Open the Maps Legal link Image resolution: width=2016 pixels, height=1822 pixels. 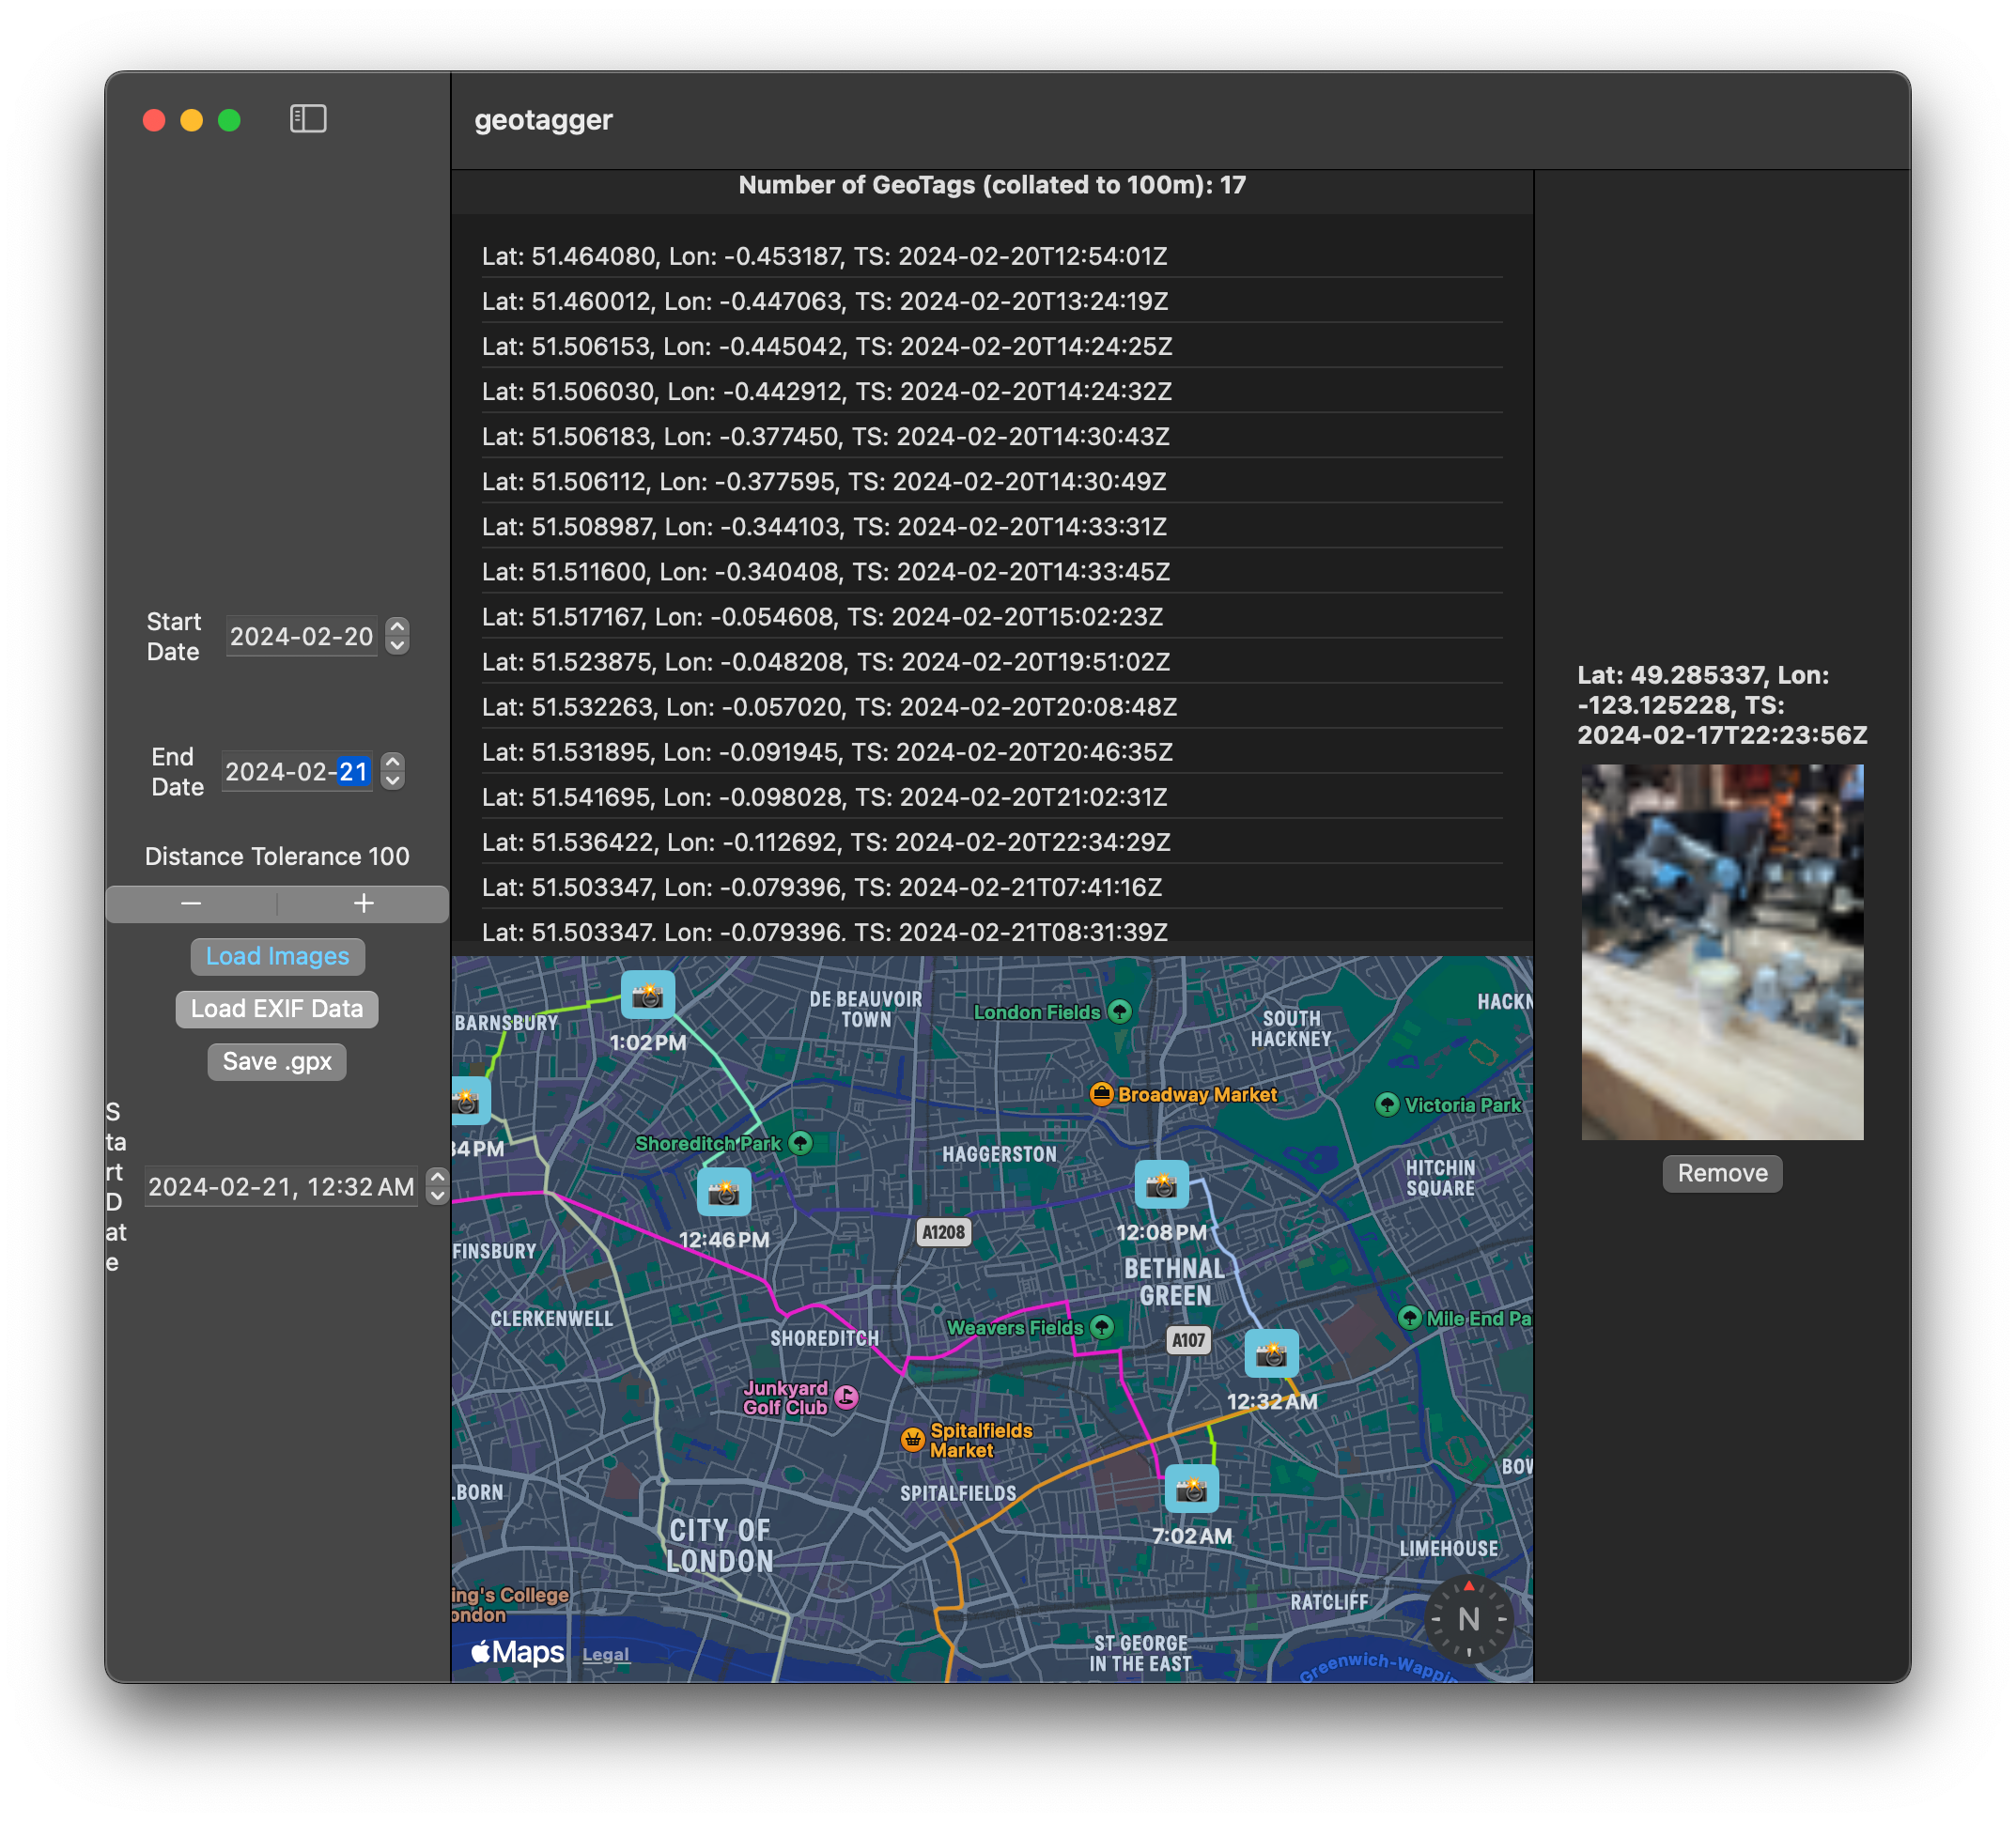click(x=605, y=1654)
